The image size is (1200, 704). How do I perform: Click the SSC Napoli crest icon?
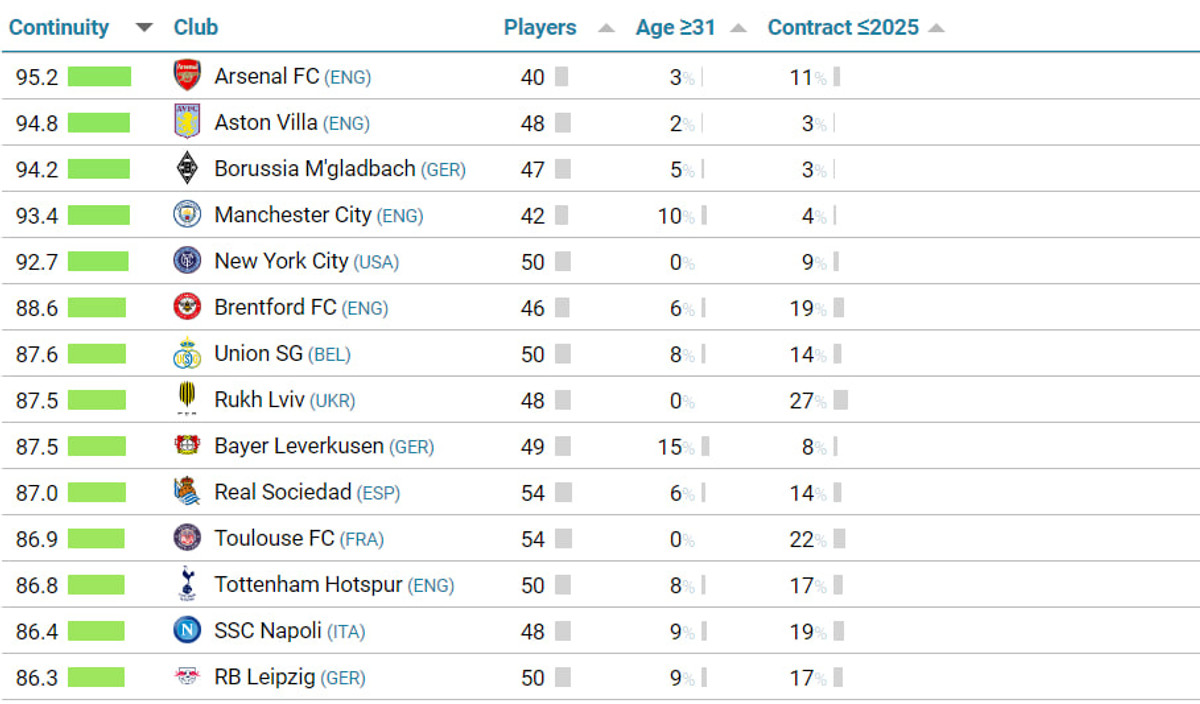point(186,631)
